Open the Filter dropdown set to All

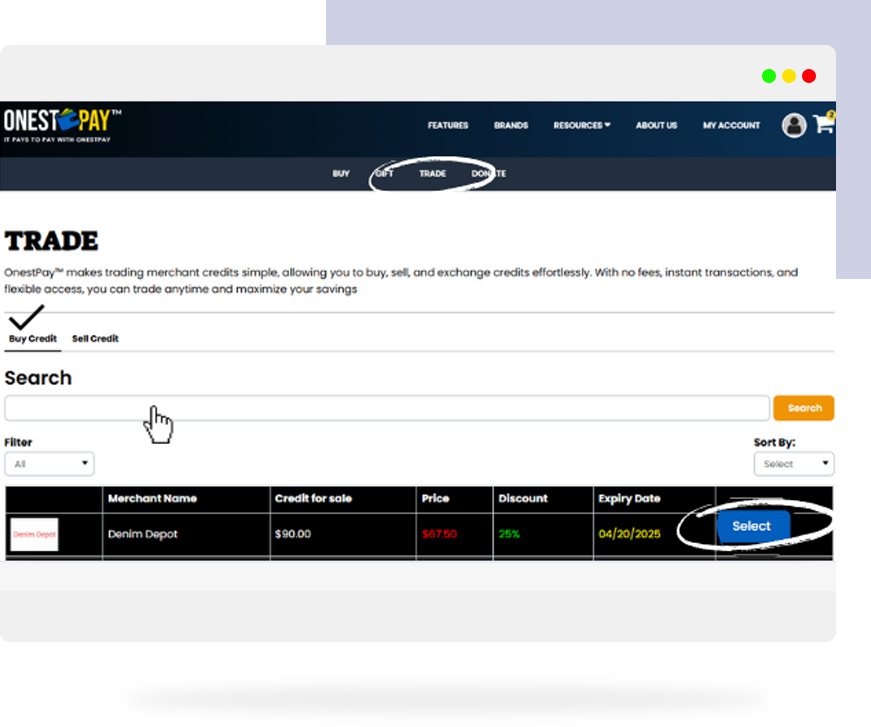coord(49,464)
